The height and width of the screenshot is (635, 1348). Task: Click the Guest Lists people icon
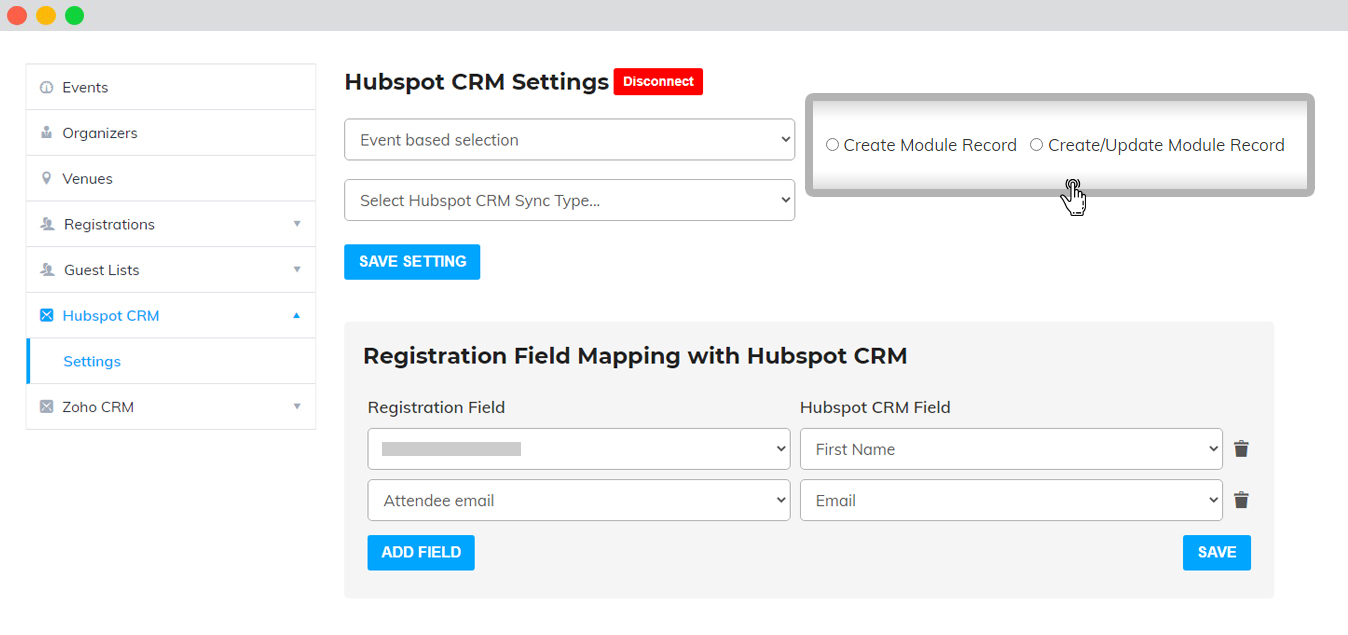tap(47, 270)
